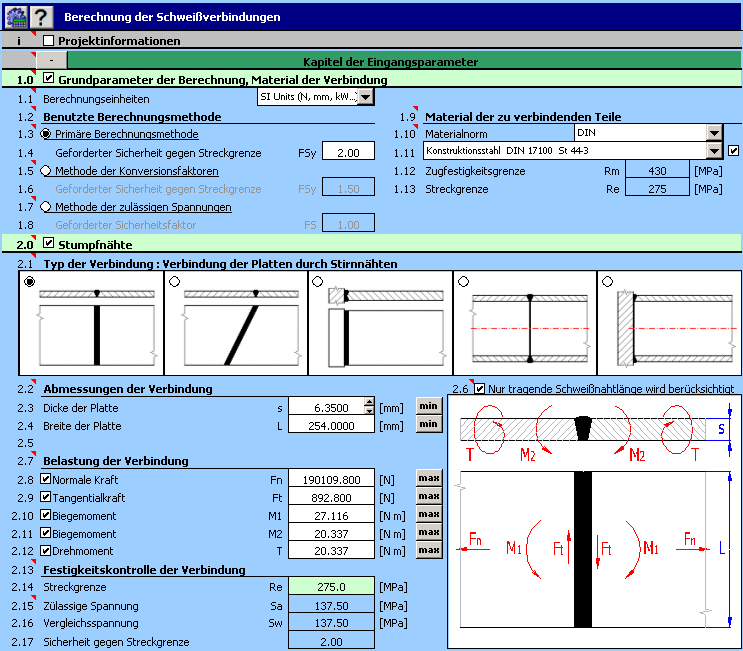Screen dimensions: 743x651
Task: Click disabled FSy 1.50 conversion factor field
Action: [x=348, y=187]
